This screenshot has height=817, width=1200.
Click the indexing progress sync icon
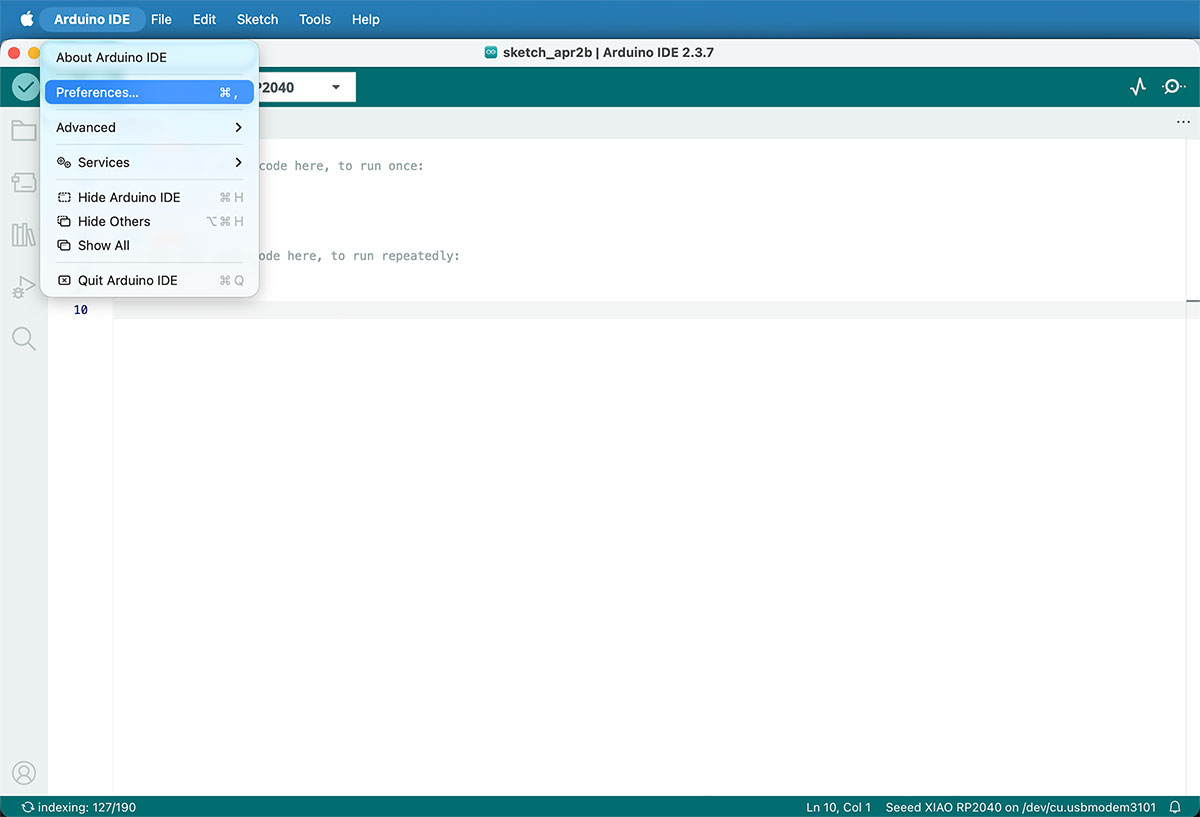(x=27, y=807)
